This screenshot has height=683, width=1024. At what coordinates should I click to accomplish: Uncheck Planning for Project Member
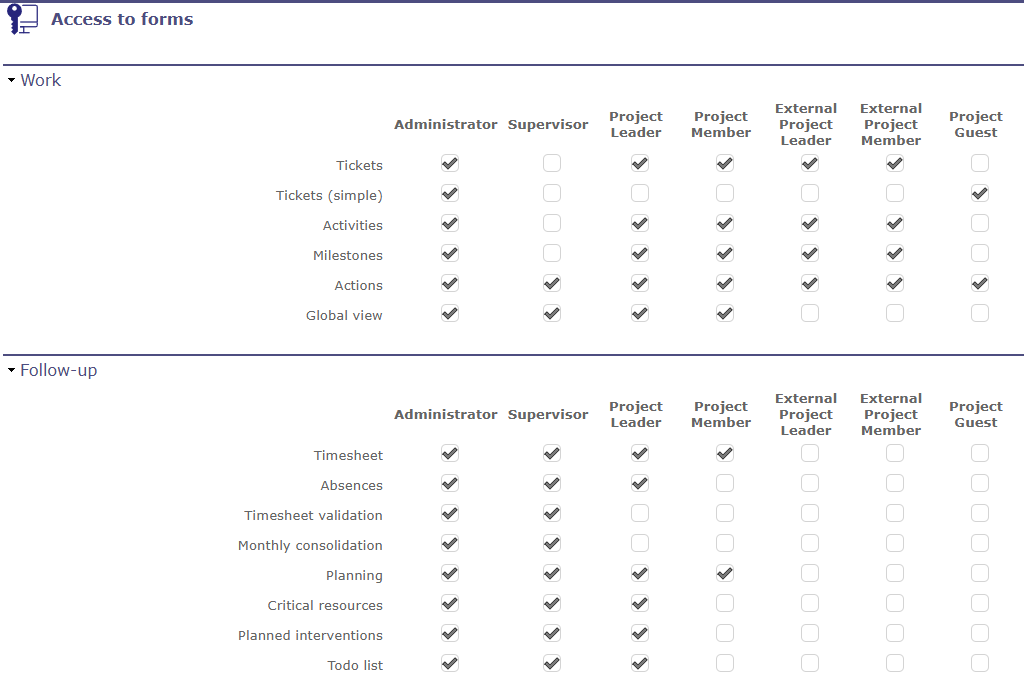(x=725, y=573)
